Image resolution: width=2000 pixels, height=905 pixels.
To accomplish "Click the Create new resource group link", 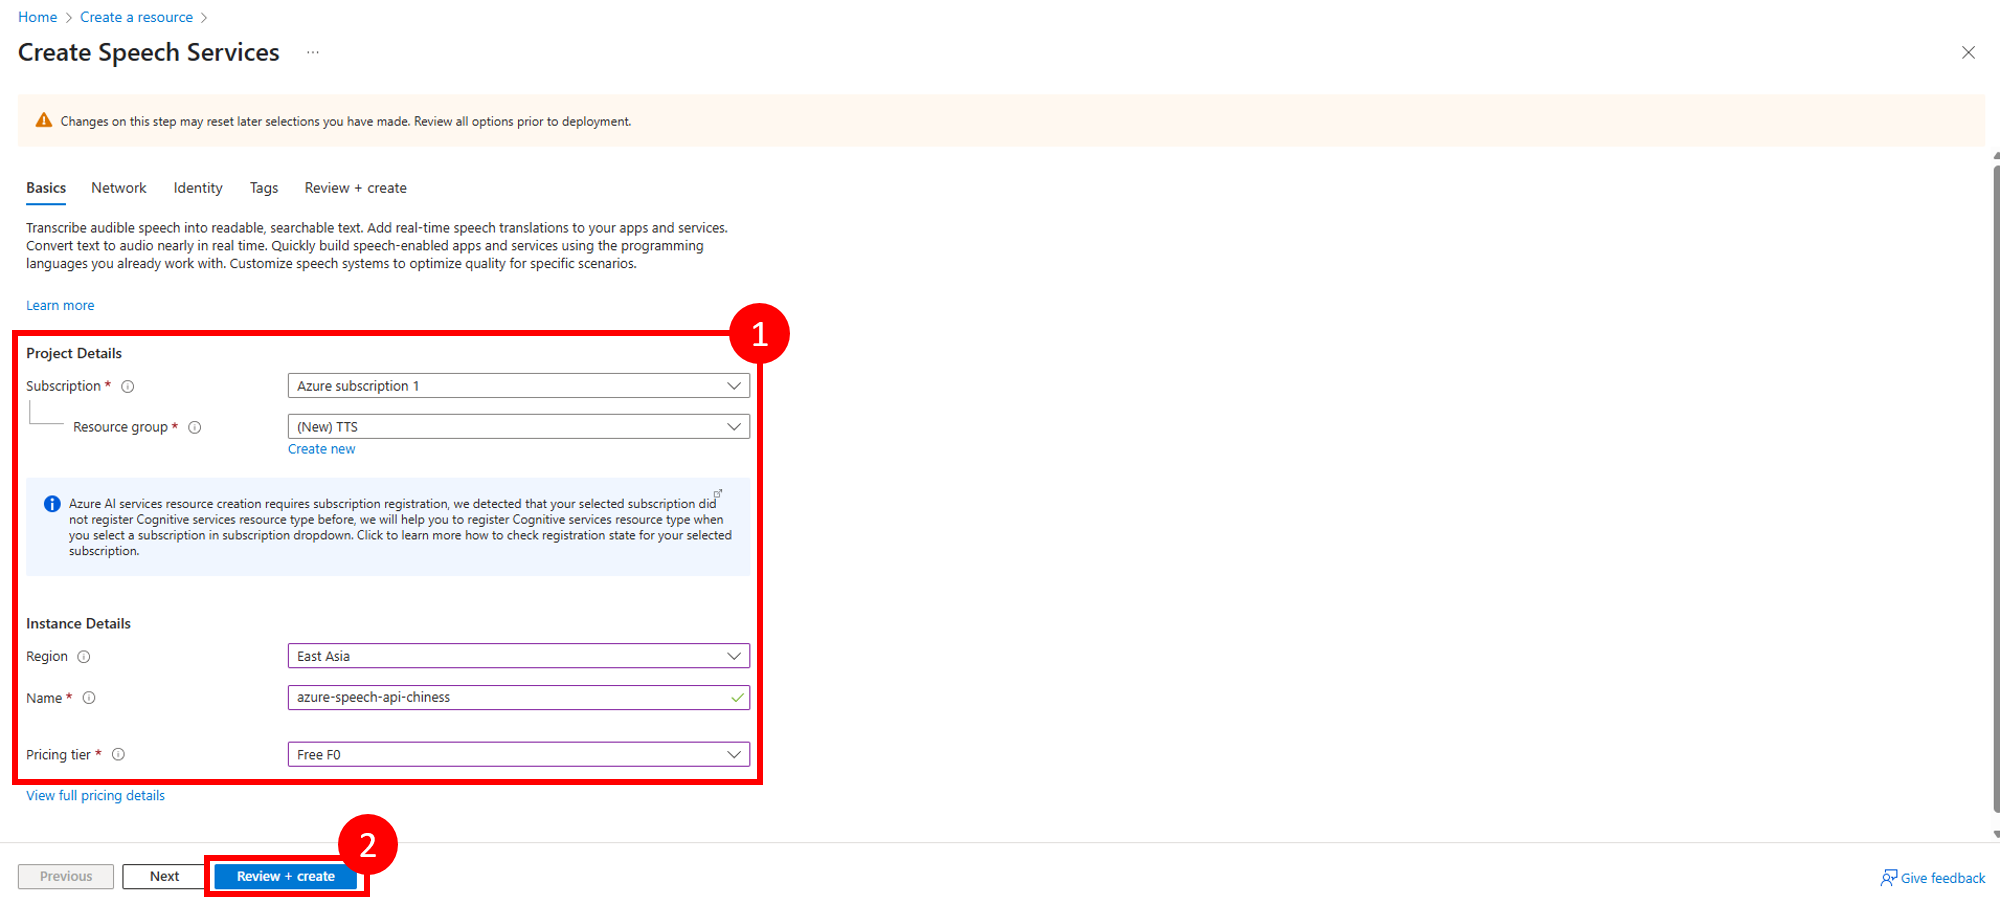I will click(321, 450).
